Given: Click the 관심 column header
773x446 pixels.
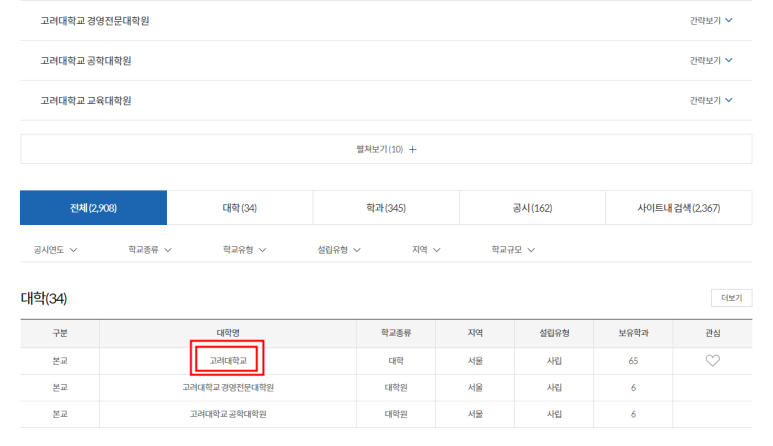Looking at the screenshot, I should [713, 333].
